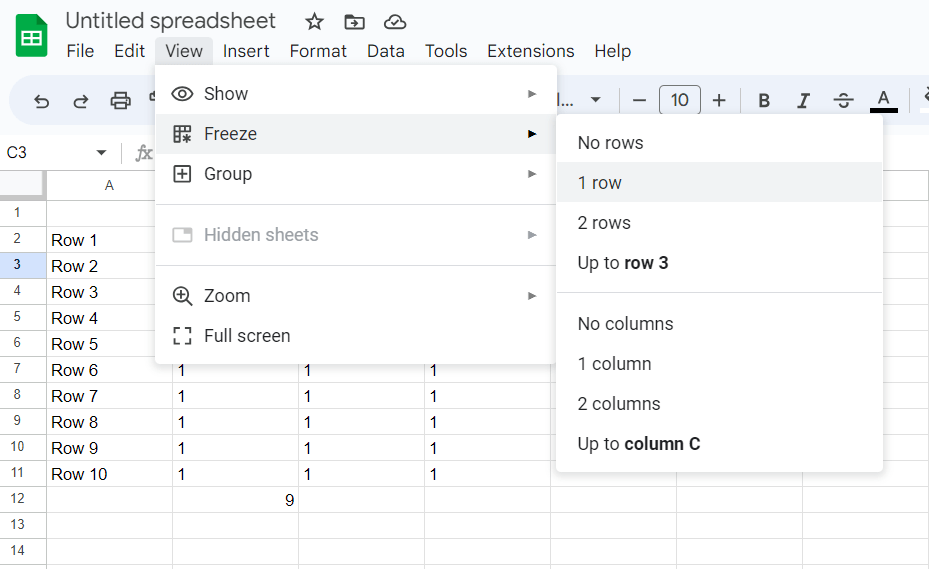The image size is (929, 569).
Task: Check the cloud save status icon
Action: (395, 22)
